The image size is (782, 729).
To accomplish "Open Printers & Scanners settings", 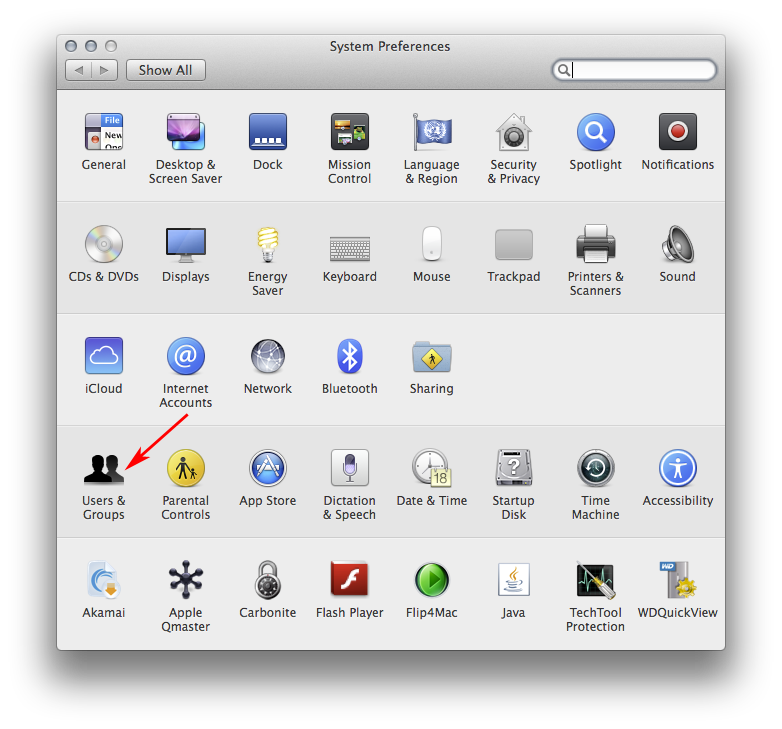I will 595,244.
